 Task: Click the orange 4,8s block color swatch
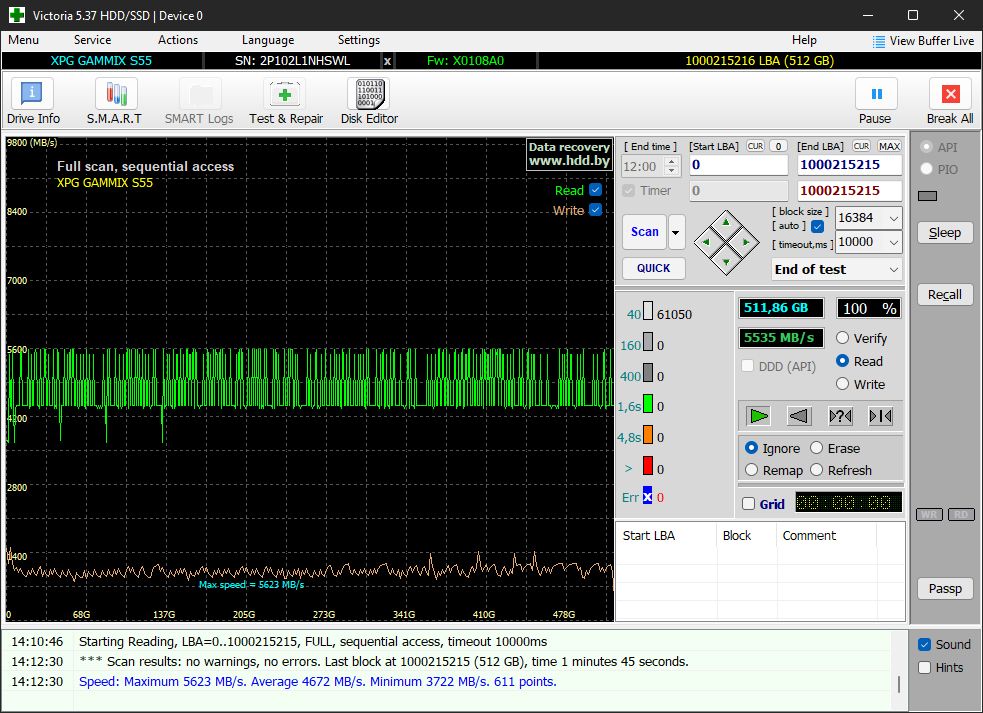pos(648,435)
